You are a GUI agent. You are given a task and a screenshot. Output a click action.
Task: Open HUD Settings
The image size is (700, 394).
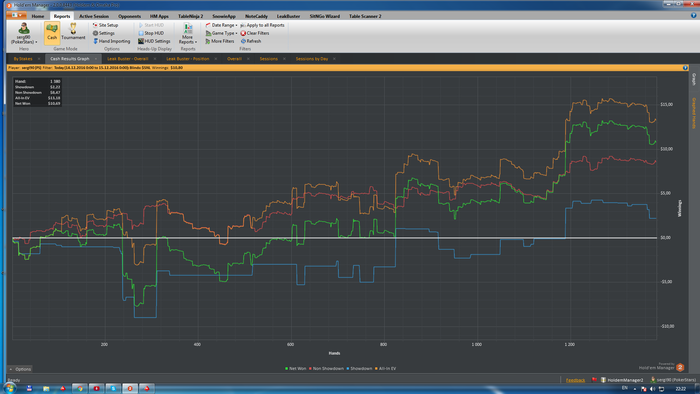(x=154, y=41)
